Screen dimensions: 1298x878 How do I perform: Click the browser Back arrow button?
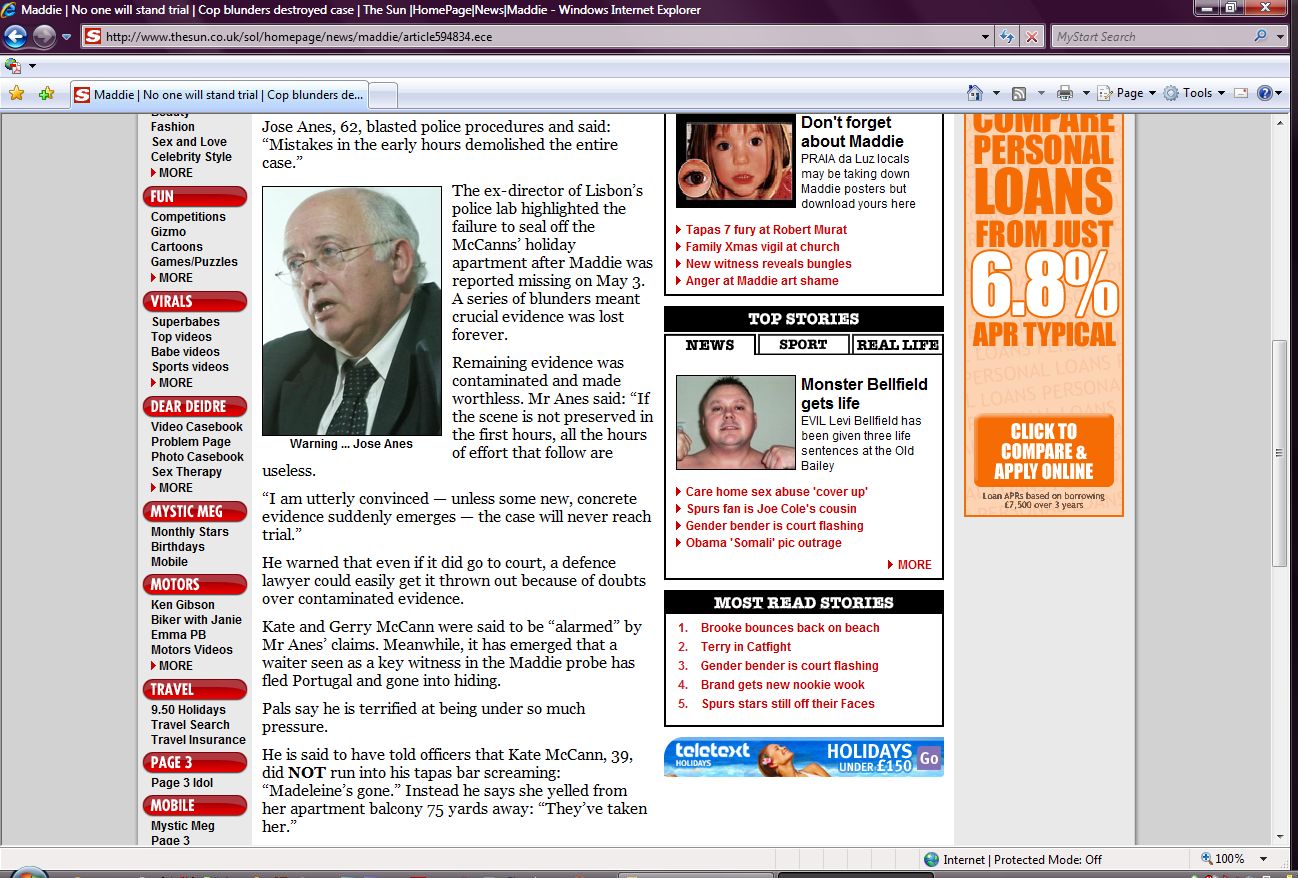coord(15,37)
